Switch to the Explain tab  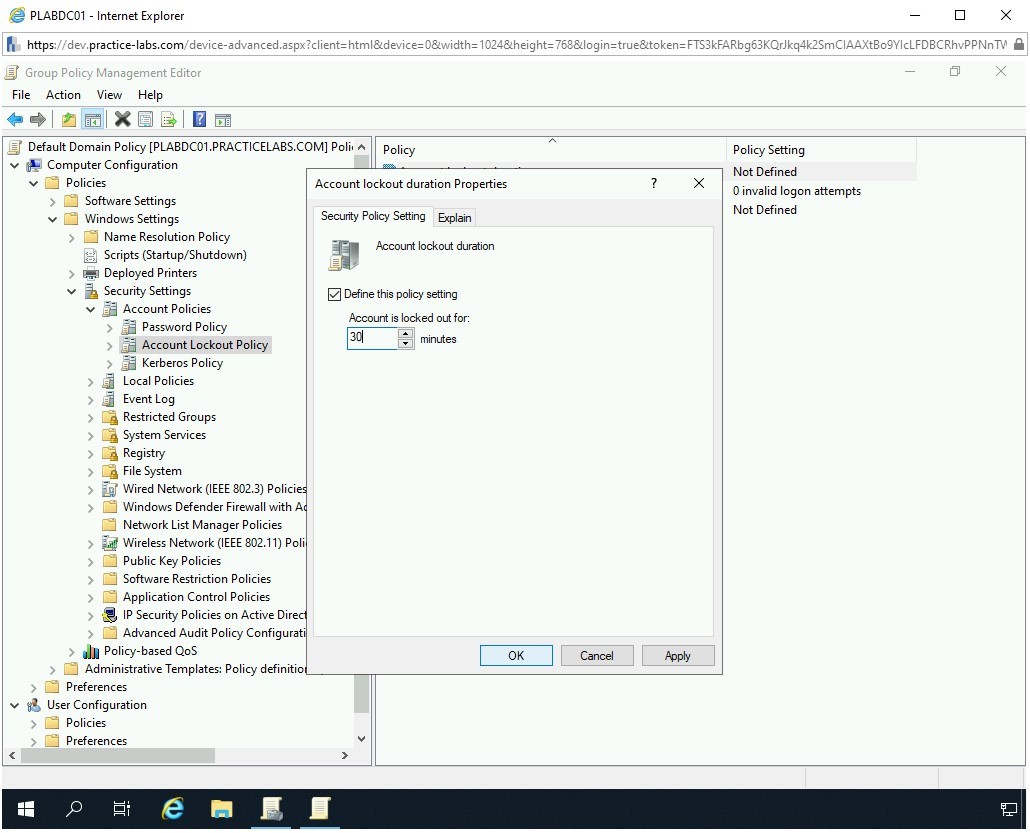454,217
